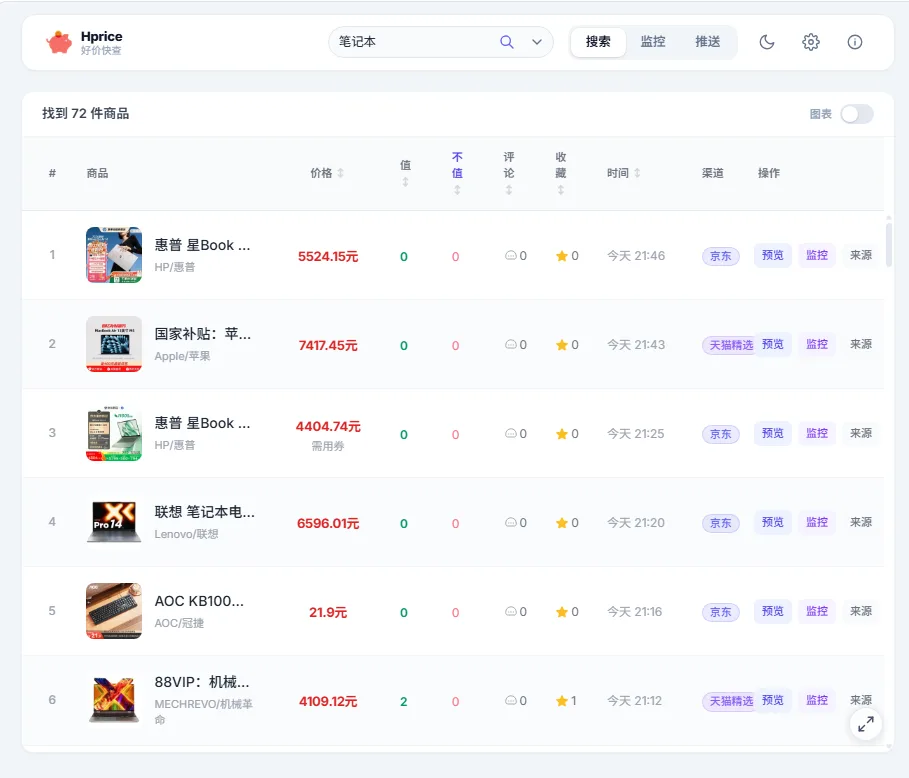Click the comment bubble icon in row 1
The image size is (909, 778).
510,255
